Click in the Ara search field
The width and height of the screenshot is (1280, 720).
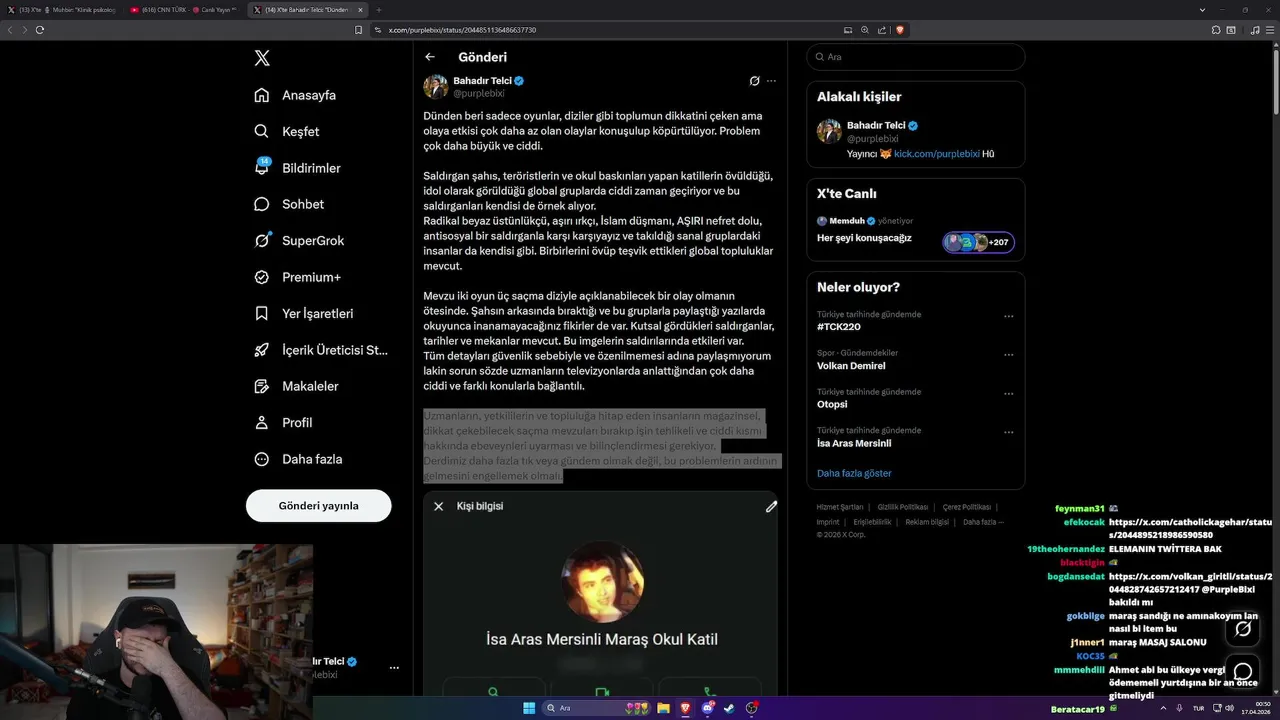click(915, 57)
